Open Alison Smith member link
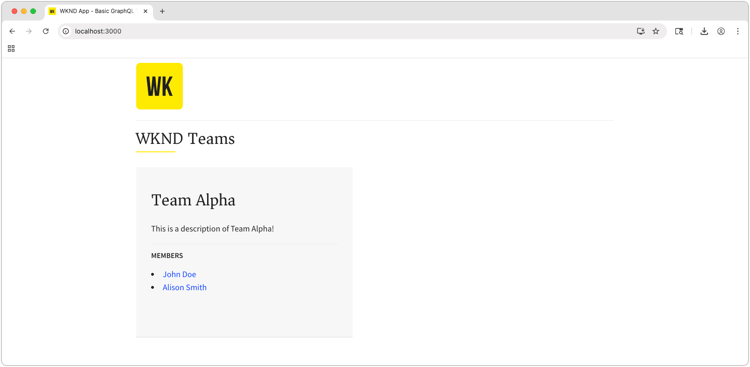This screenshot has width=750, height=367. pyautogui.click(x=185, y=288)
